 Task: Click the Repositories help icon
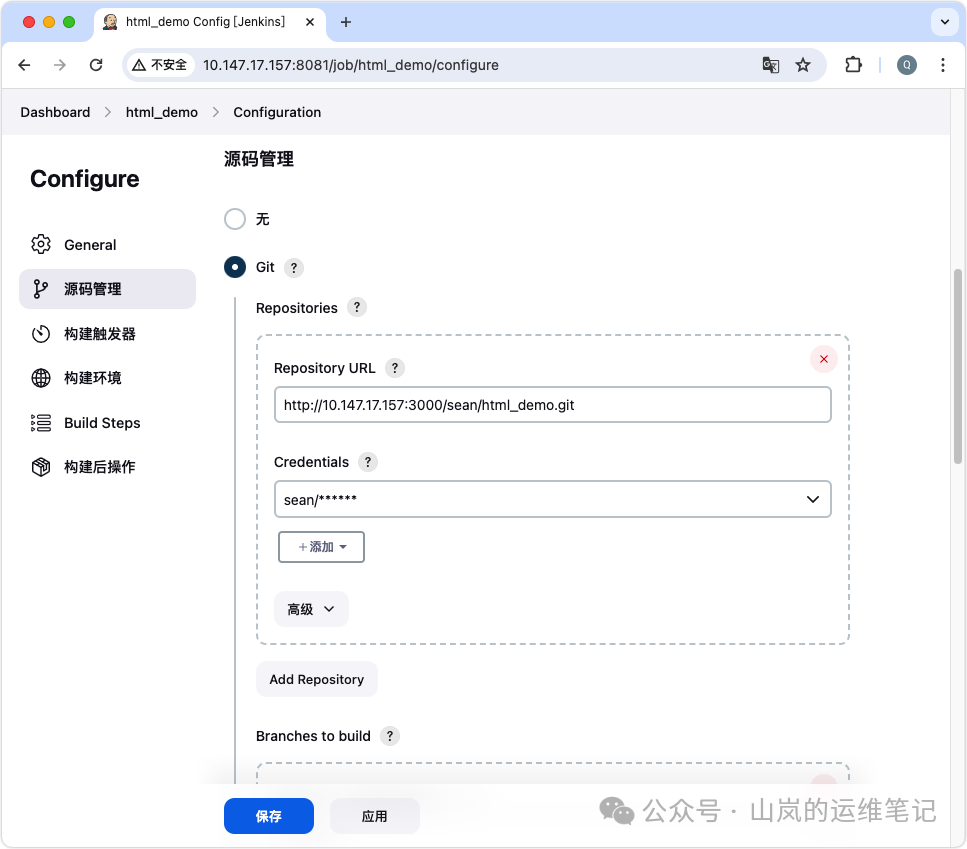coord(357,307)
